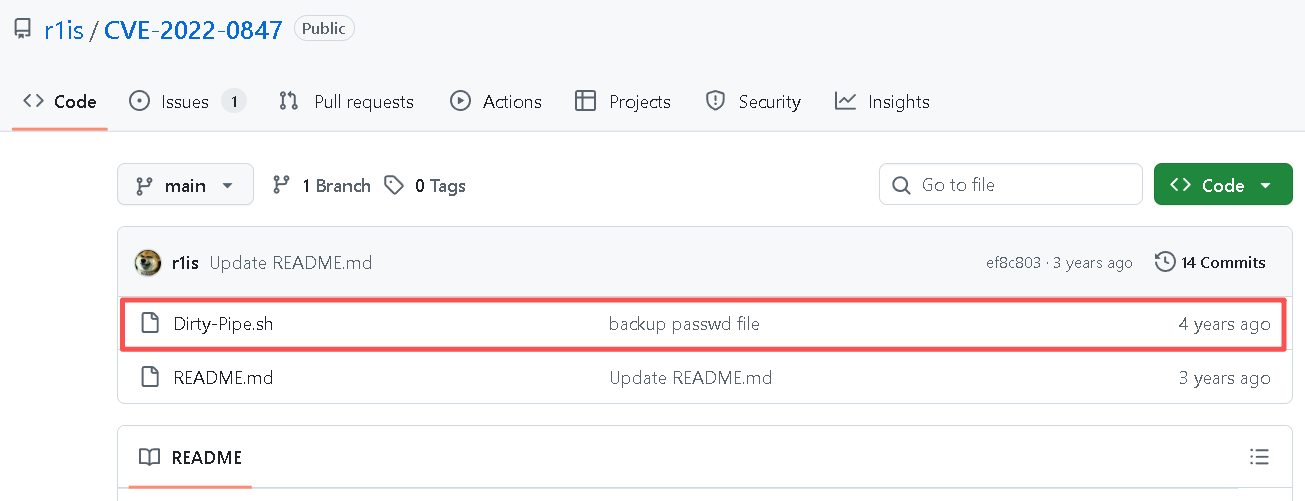Click the branch icon next to 1 Branch
1305x501 pixels.
tap(282, 185)
